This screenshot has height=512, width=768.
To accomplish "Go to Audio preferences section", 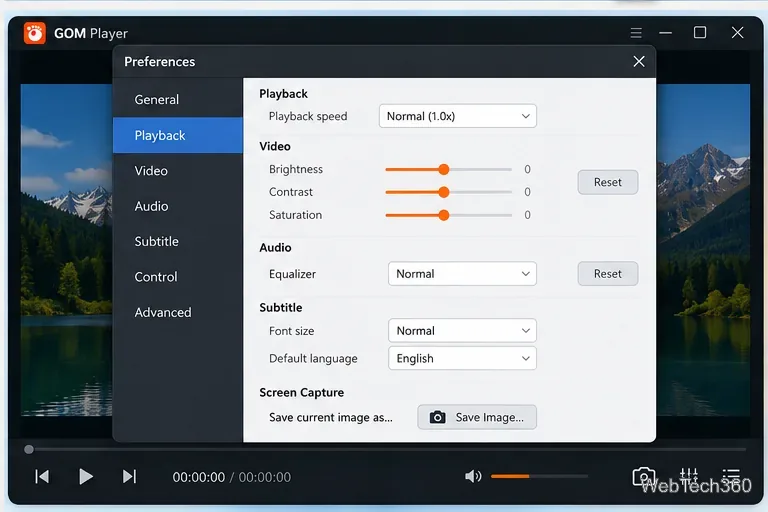I will click(x=178, y=206).
